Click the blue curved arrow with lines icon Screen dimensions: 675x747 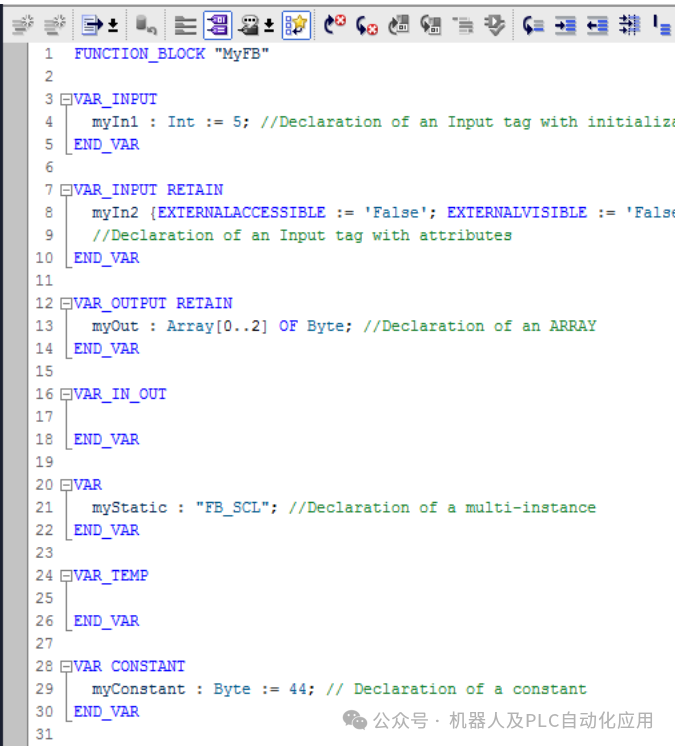point(533,25)
